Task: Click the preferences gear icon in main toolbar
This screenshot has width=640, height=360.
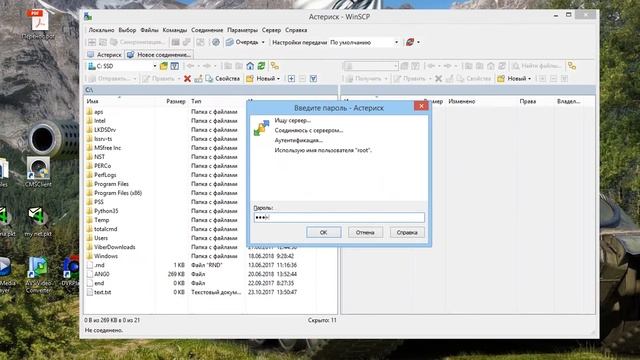Action: [216, 42]
